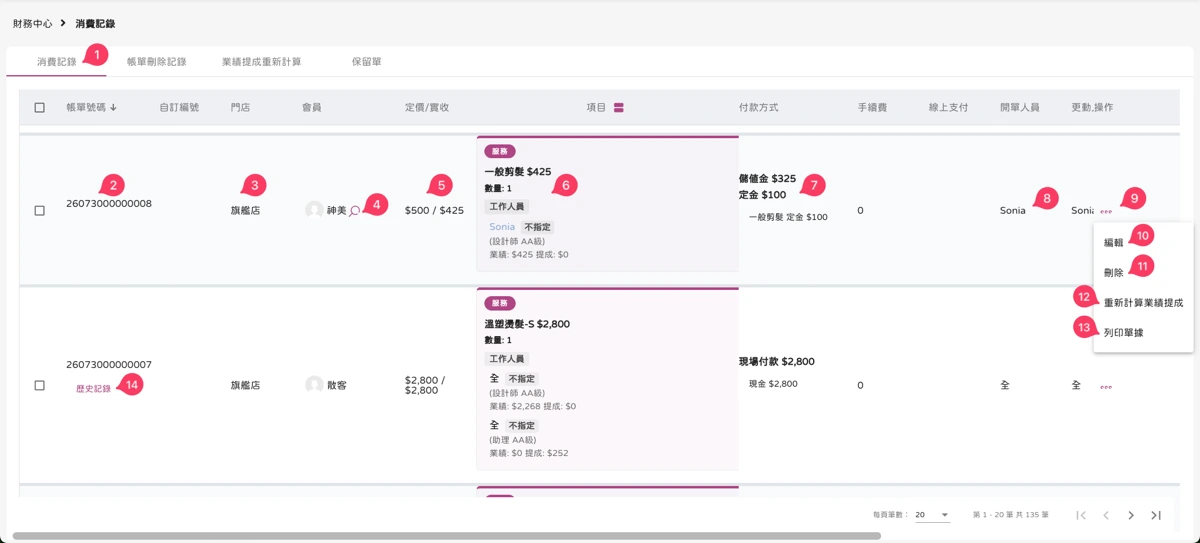Check the row for bill 26073000000008

coord(40,211)
